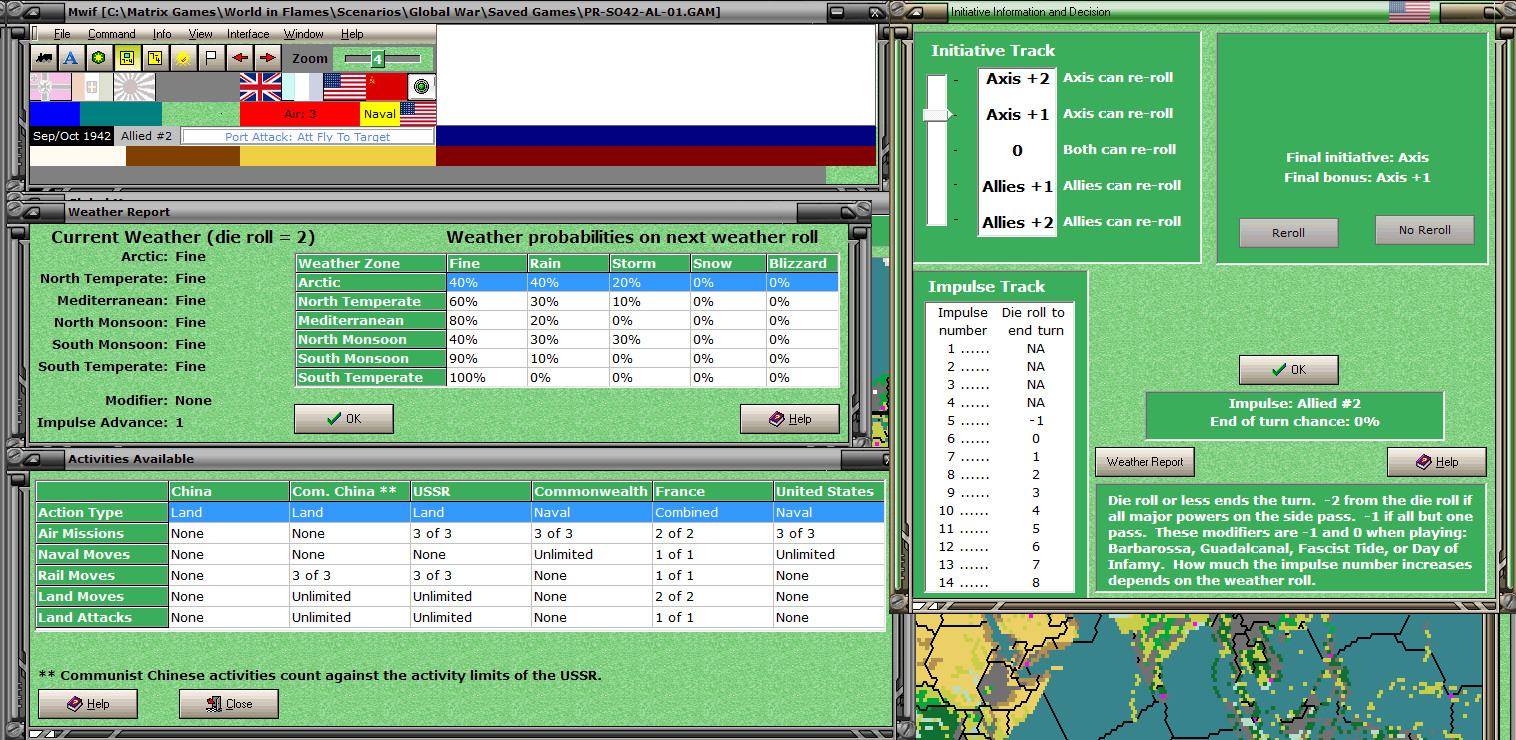This screenshot has width=1516, height=740.
Task: Click the Blizzard column header
Action: pyautogui.click(x=802, y=264)
